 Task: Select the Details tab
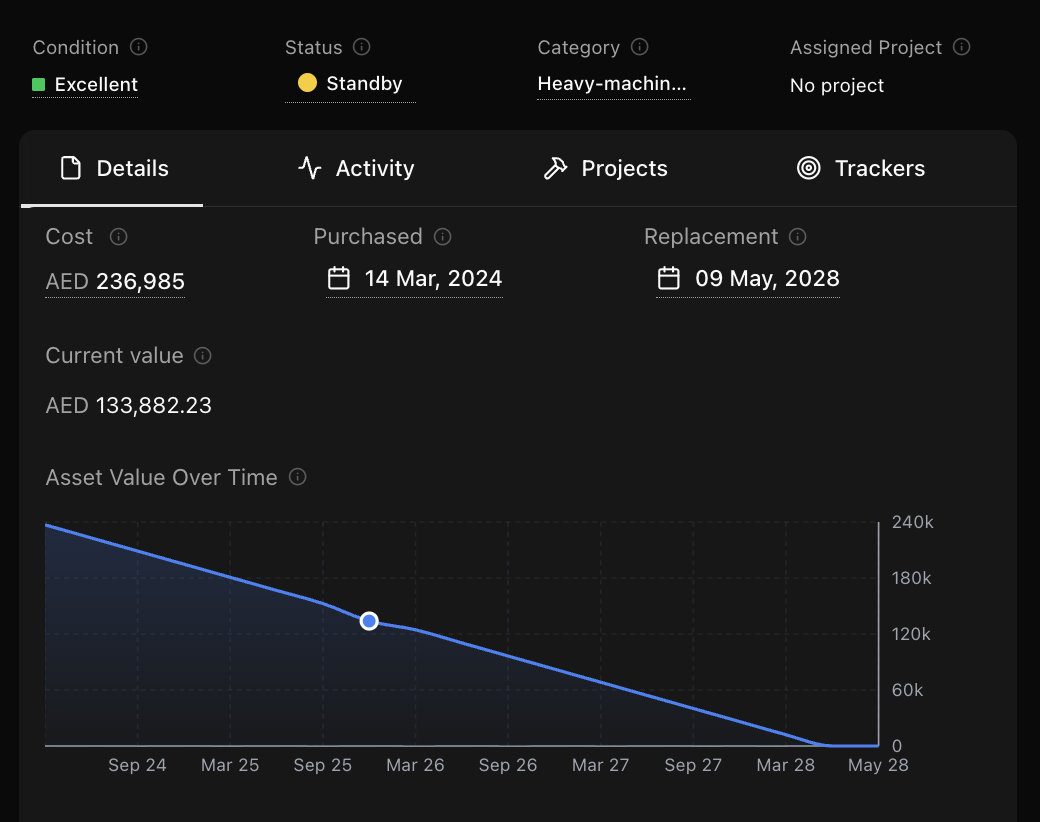[x=113, y=169]
